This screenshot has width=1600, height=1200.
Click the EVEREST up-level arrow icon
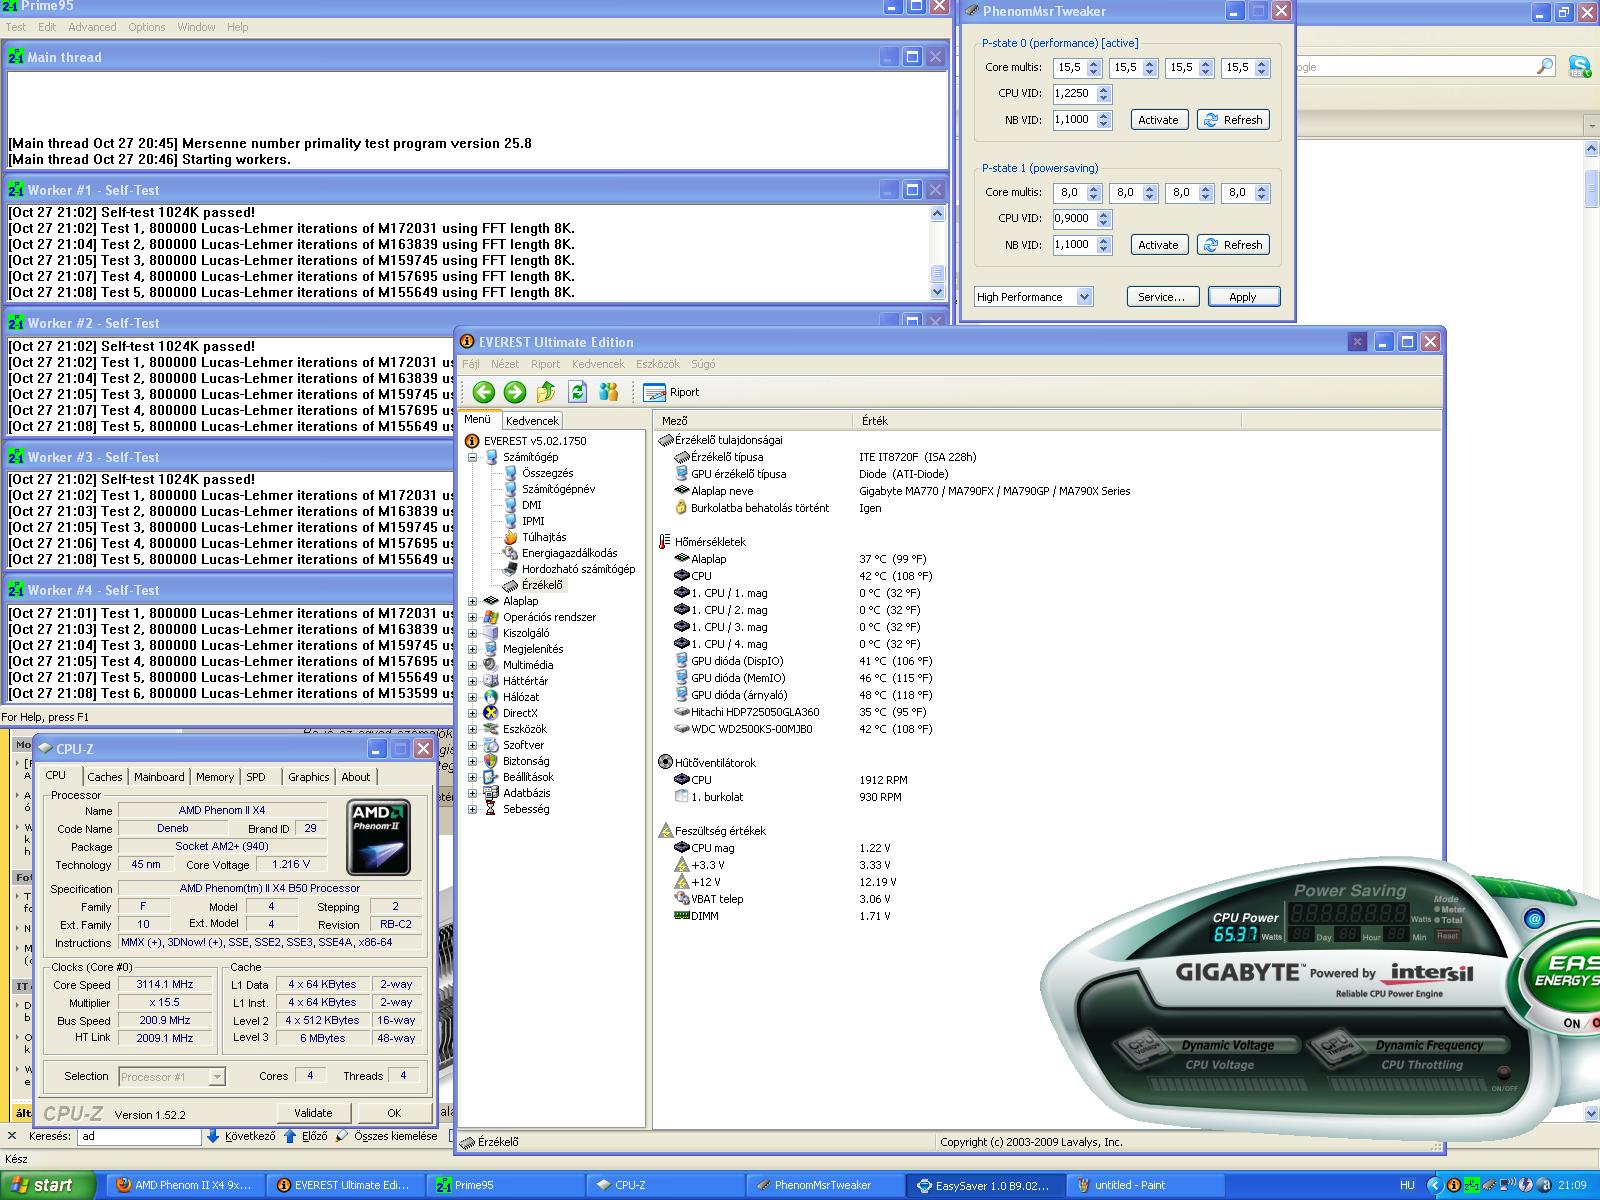coord(546,392)
